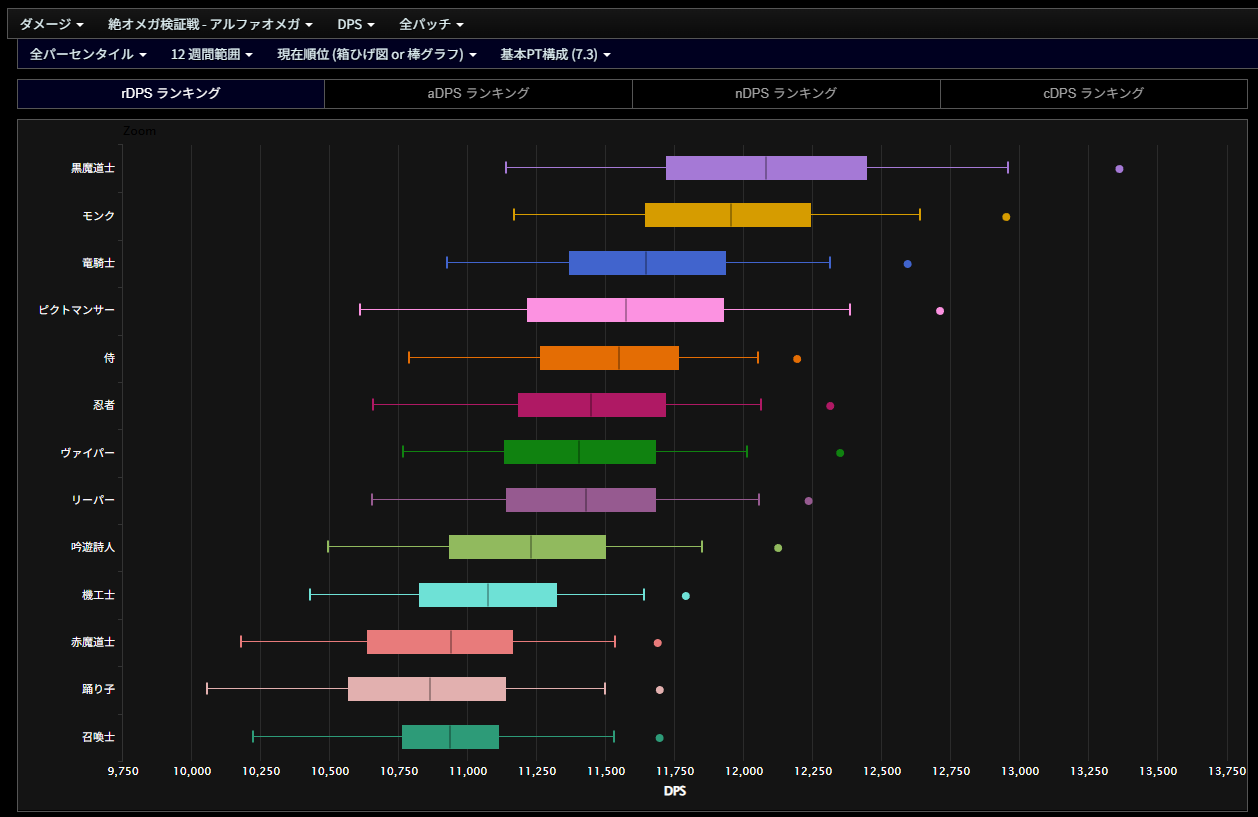The width and height of the screenshot is (1258, 817).
Task: Click the 踊り子 job label on axis
Action: pos(98,690)
